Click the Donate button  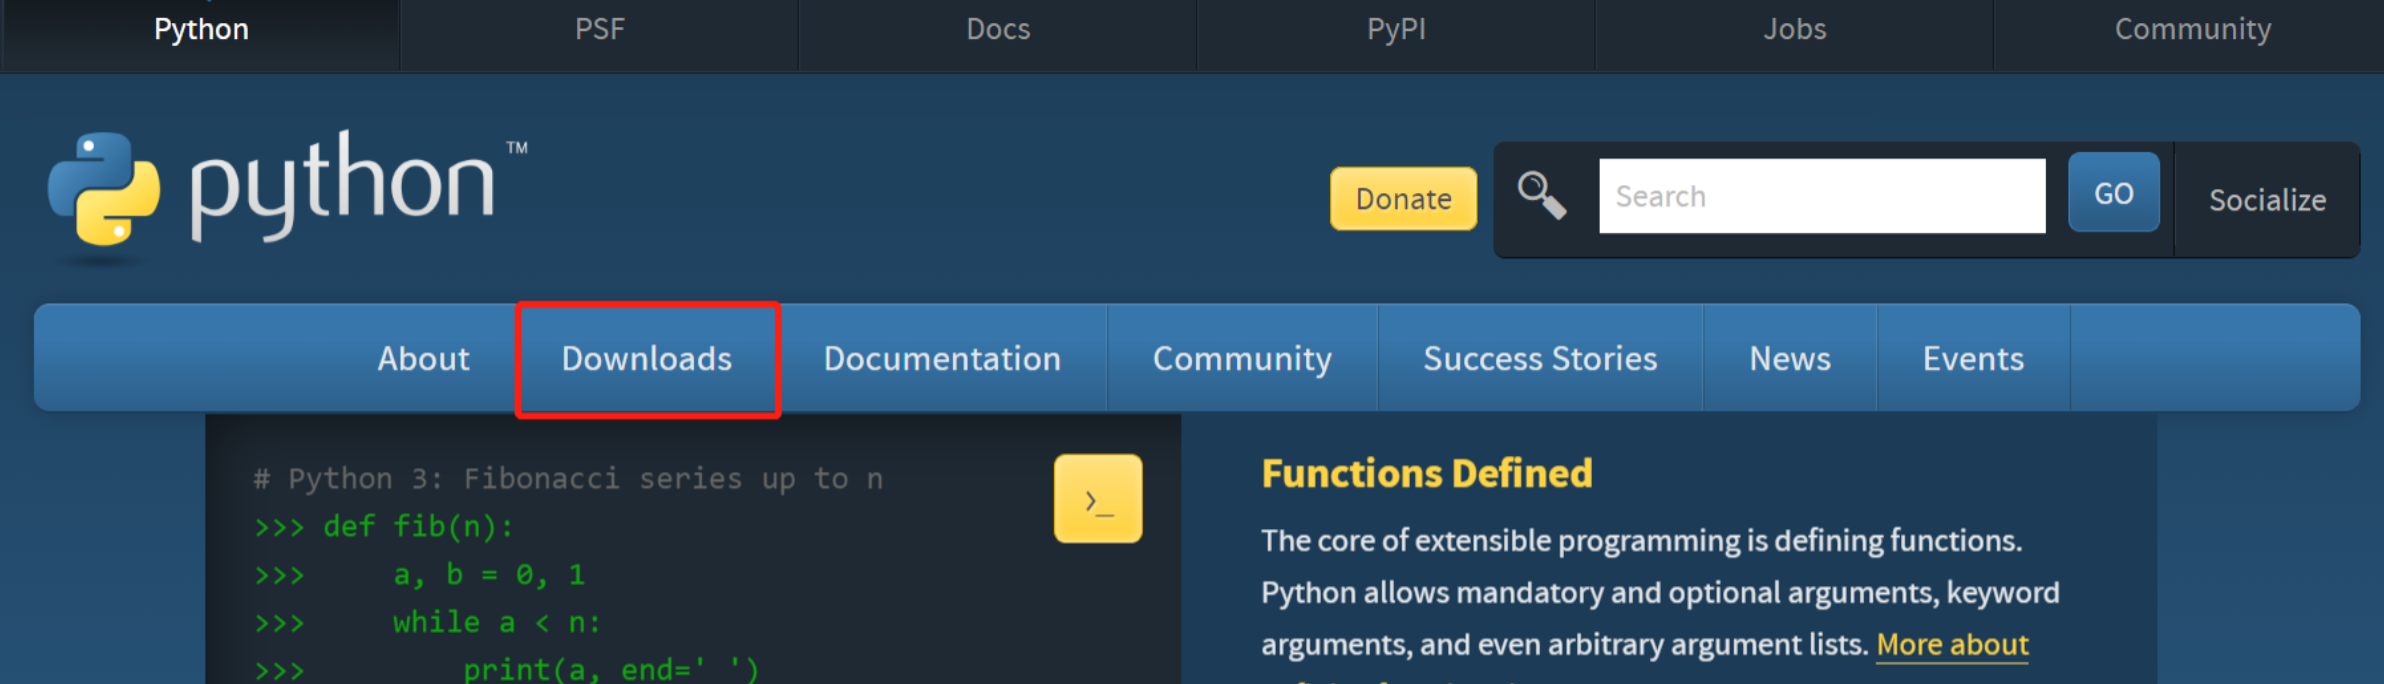1403,199
